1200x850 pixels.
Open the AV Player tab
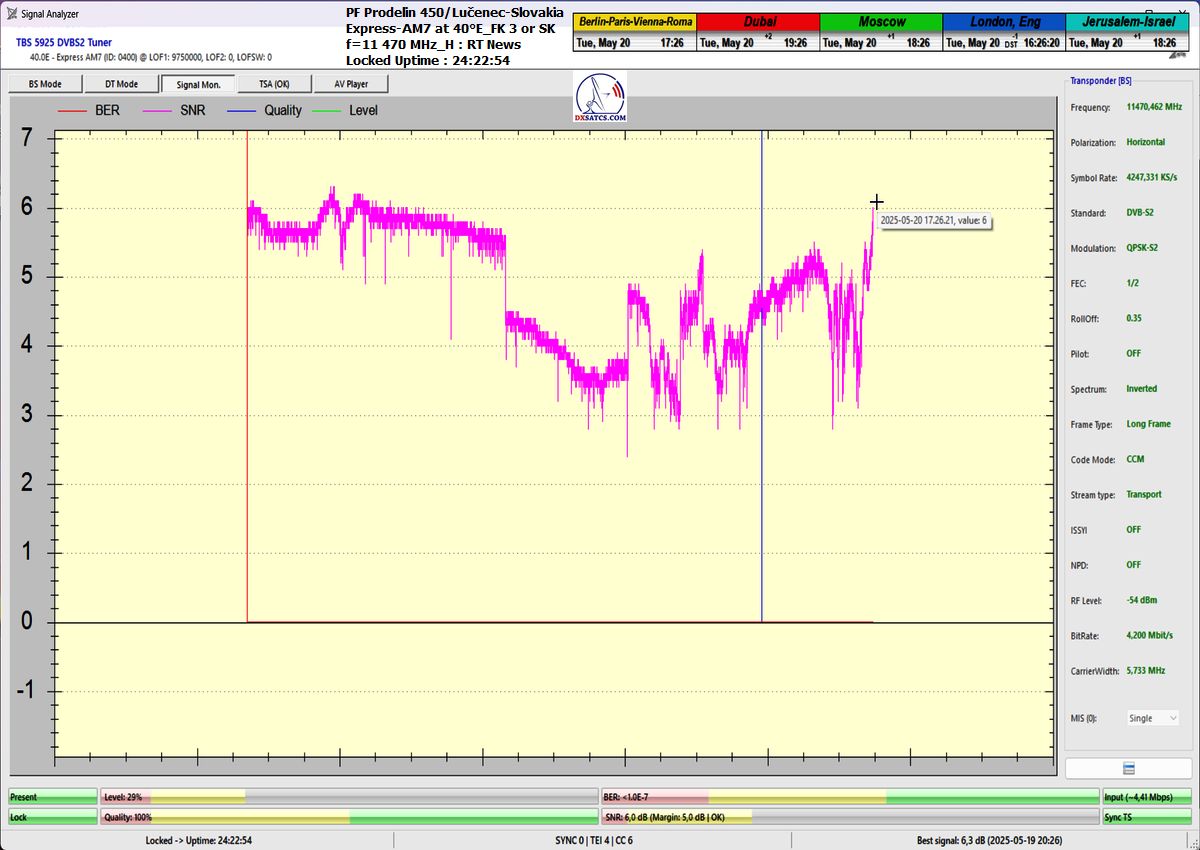pyautogui.click(x=350, y=84)
